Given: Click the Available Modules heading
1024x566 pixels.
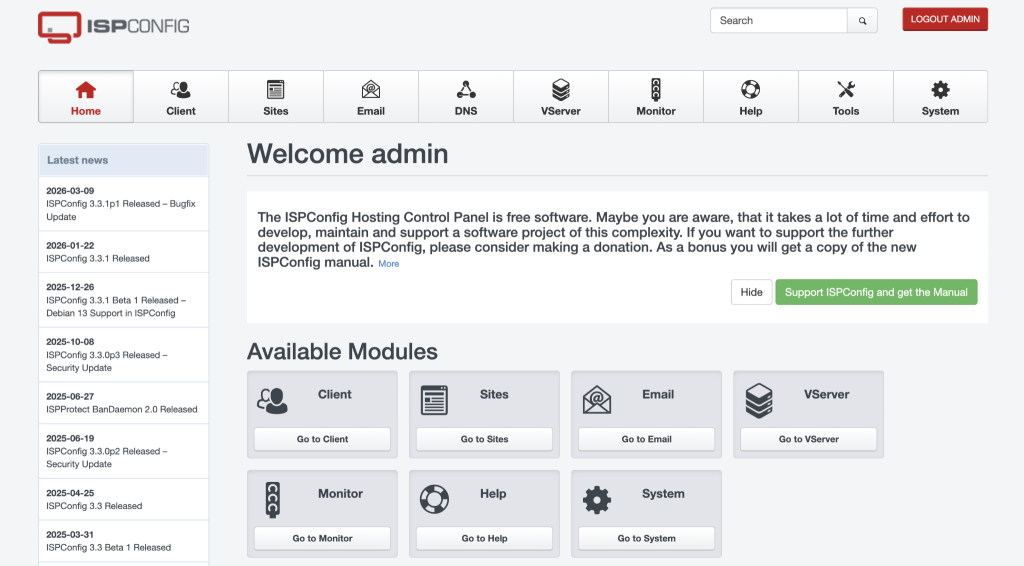Looking at the screenshot, I should click(342, 352).
